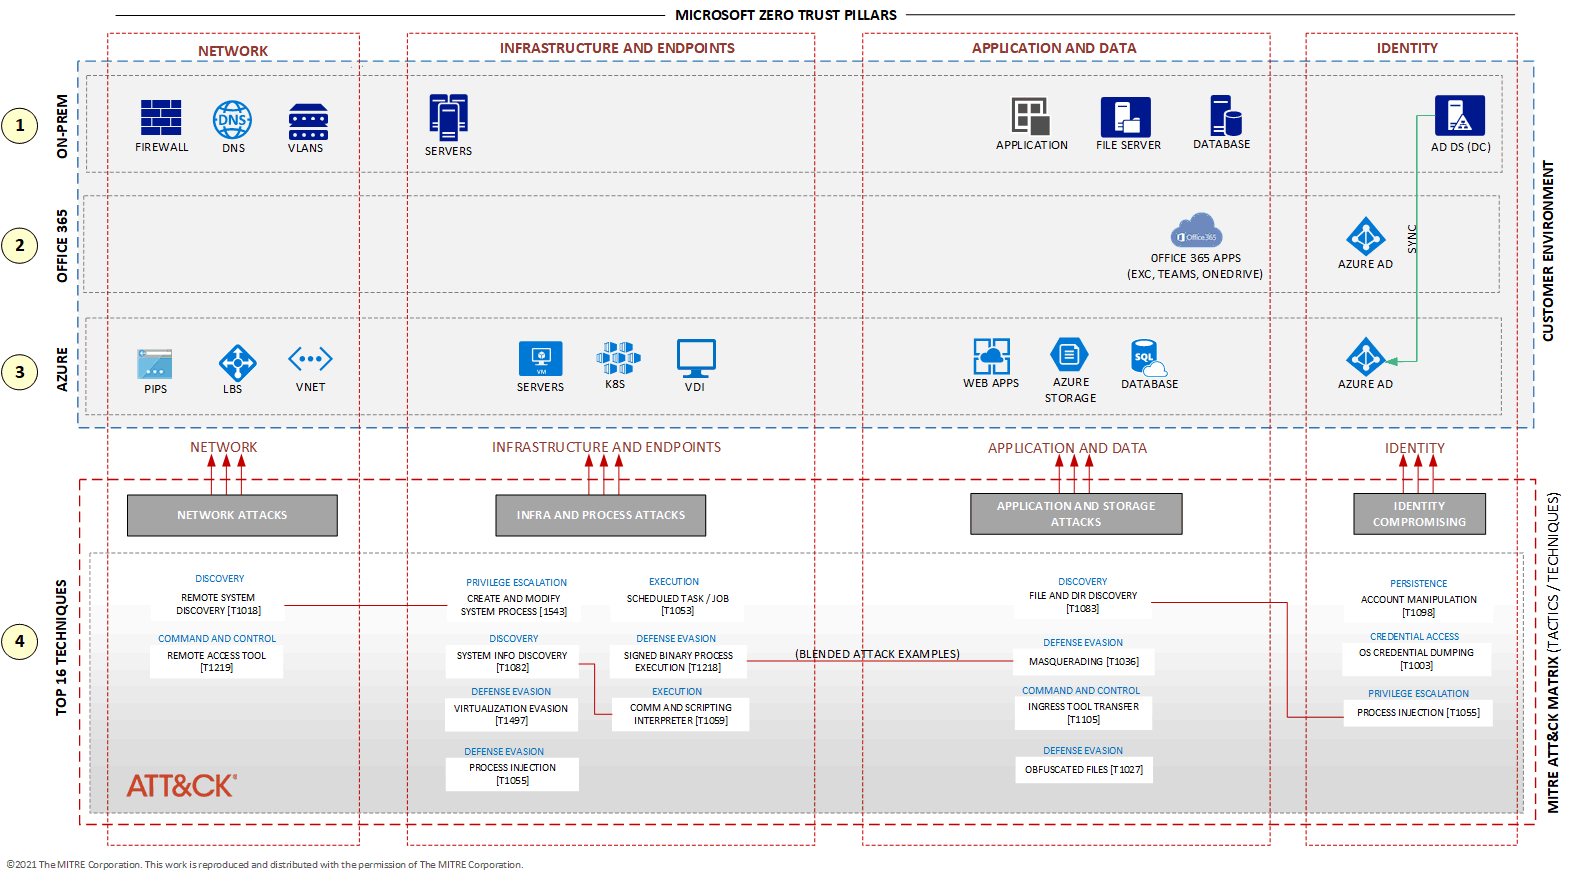Viewport: 1571px width, 877px height.
Task: Click Masquerading [T1036] box
Action: click(1084, 662)
